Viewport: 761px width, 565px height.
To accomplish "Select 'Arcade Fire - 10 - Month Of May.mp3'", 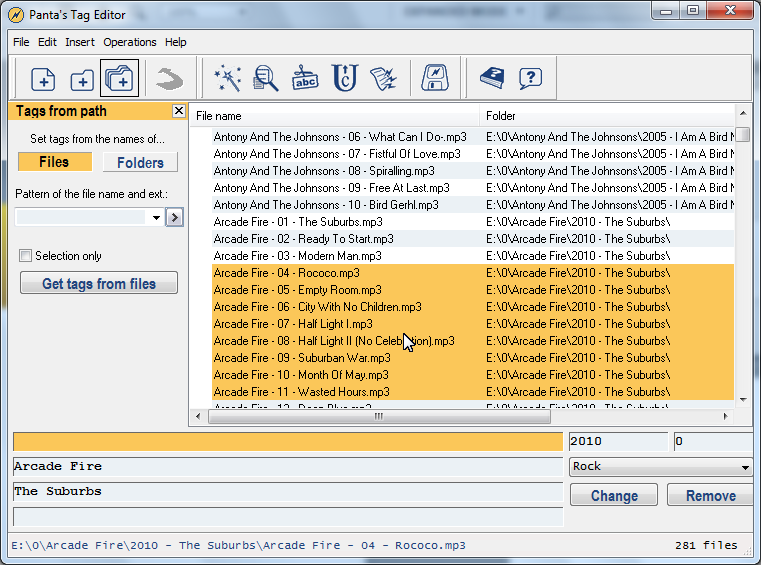I will pos(473,375).
